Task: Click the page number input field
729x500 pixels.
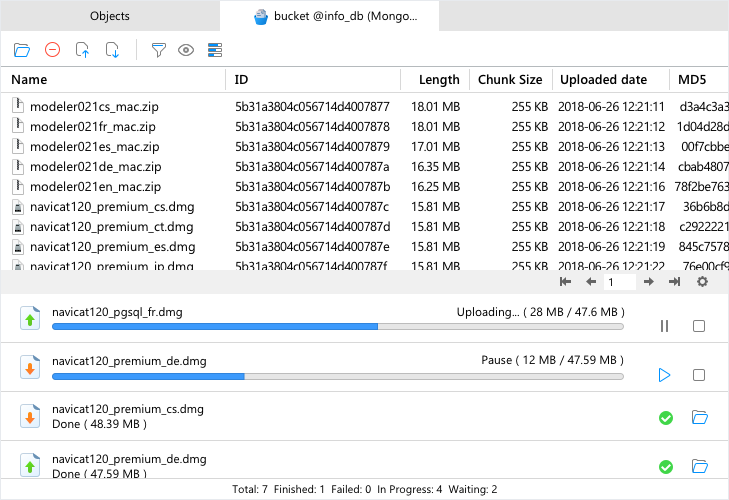Action: (620, 282)
